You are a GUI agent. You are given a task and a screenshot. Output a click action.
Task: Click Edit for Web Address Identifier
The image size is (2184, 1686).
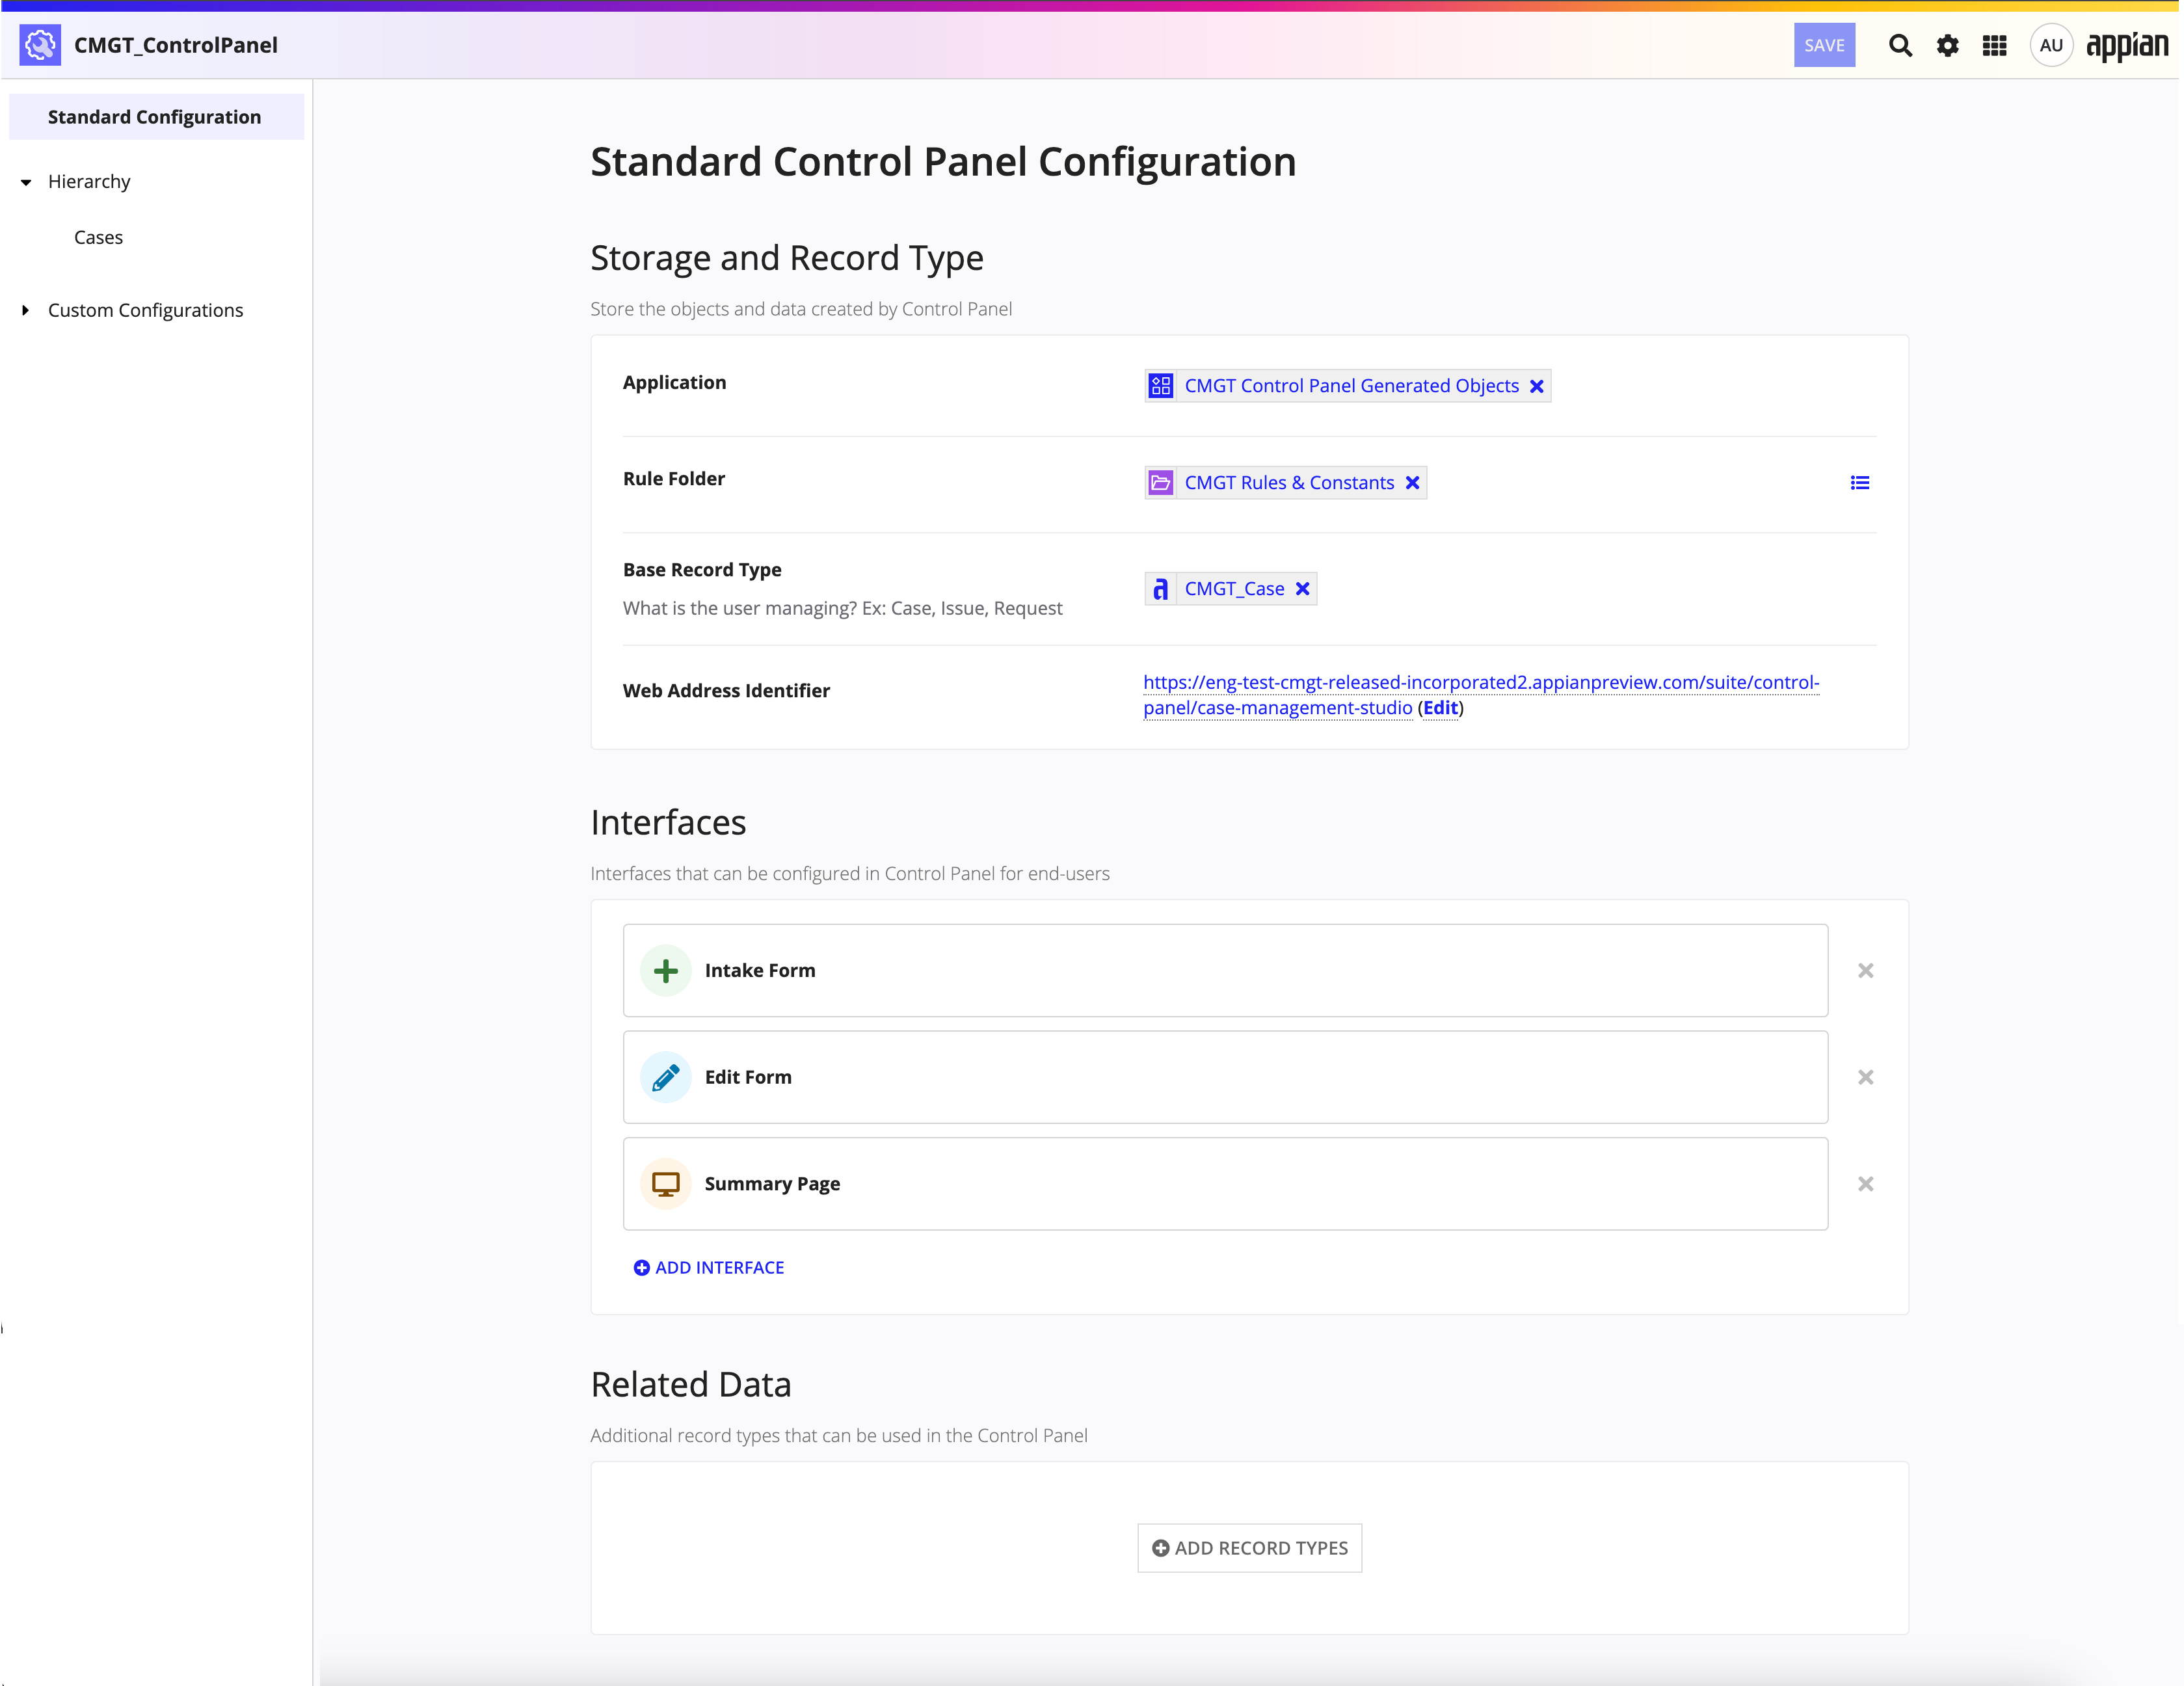(1440, 708)
